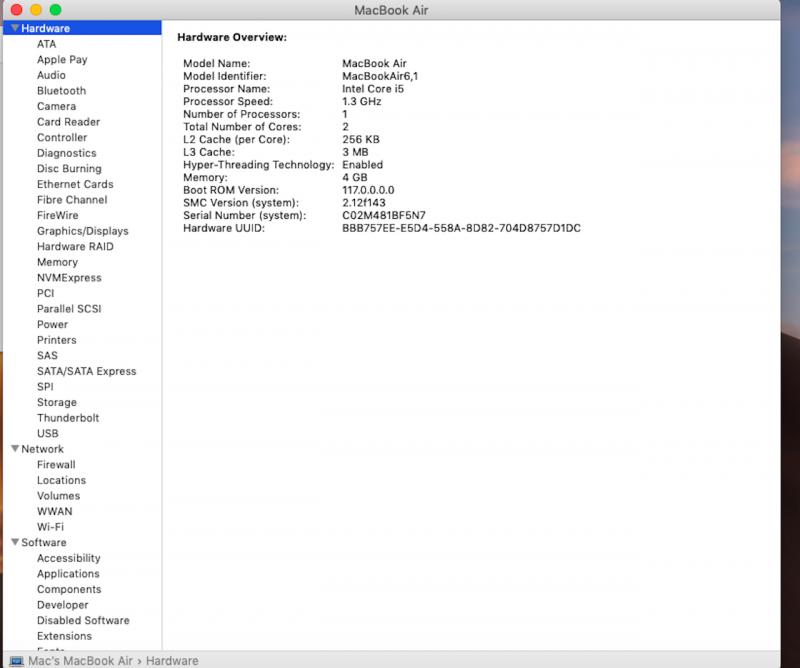Open Storage section
This screenshot has height=668, width=800.
(x=57, y=403)
